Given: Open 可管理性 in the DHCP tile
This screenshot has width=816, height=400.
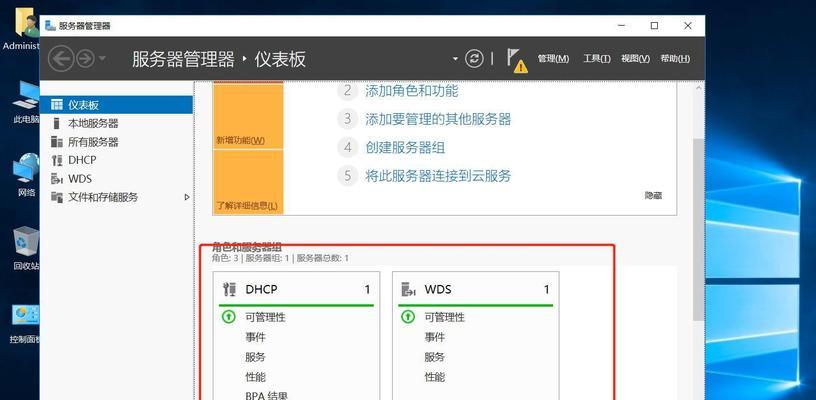Looking at the screenshot, I should [x=265, y=317].
